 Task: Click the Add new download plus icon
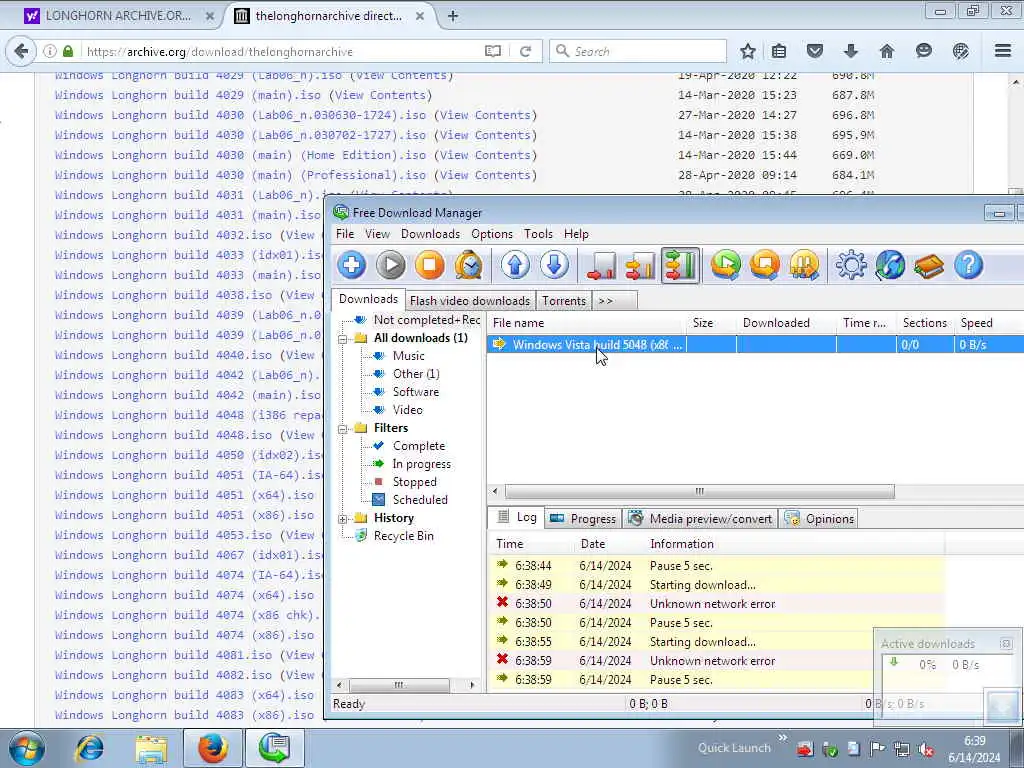[x=351, y=266]
